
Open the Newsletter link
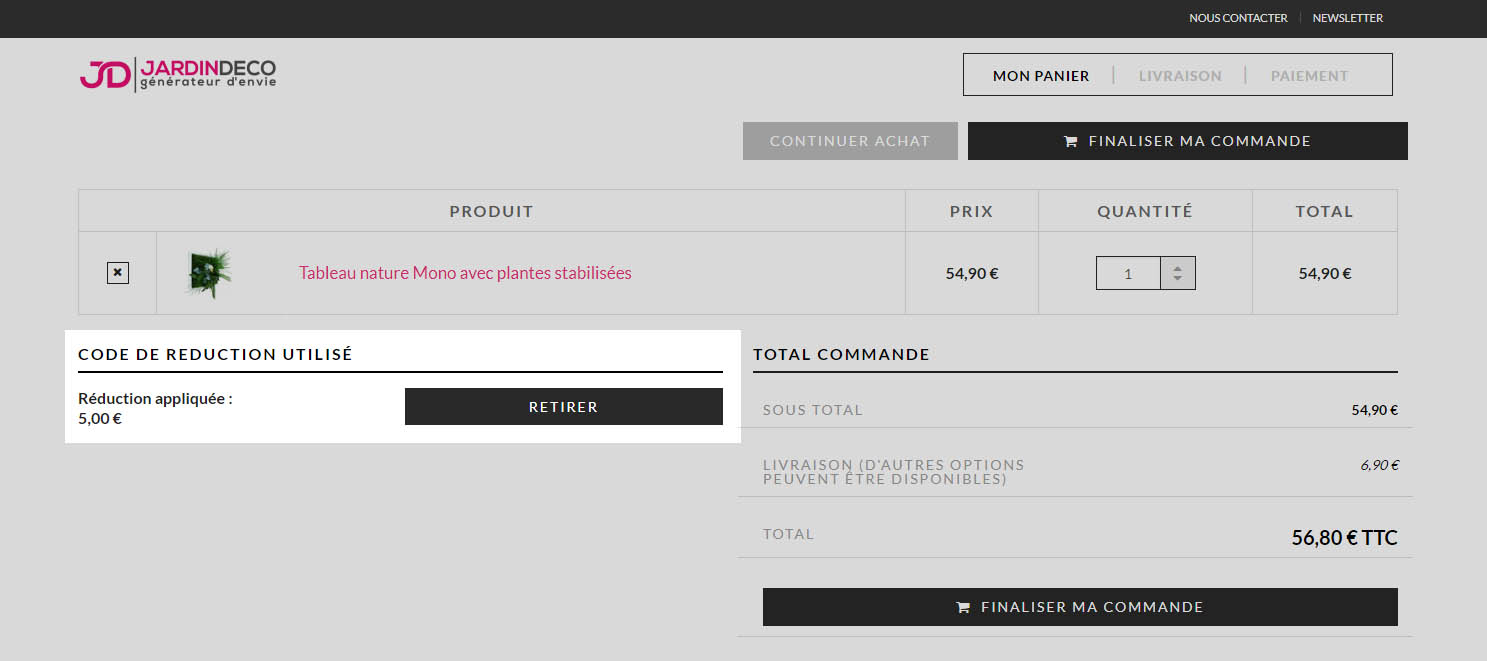pos(1348,18)
